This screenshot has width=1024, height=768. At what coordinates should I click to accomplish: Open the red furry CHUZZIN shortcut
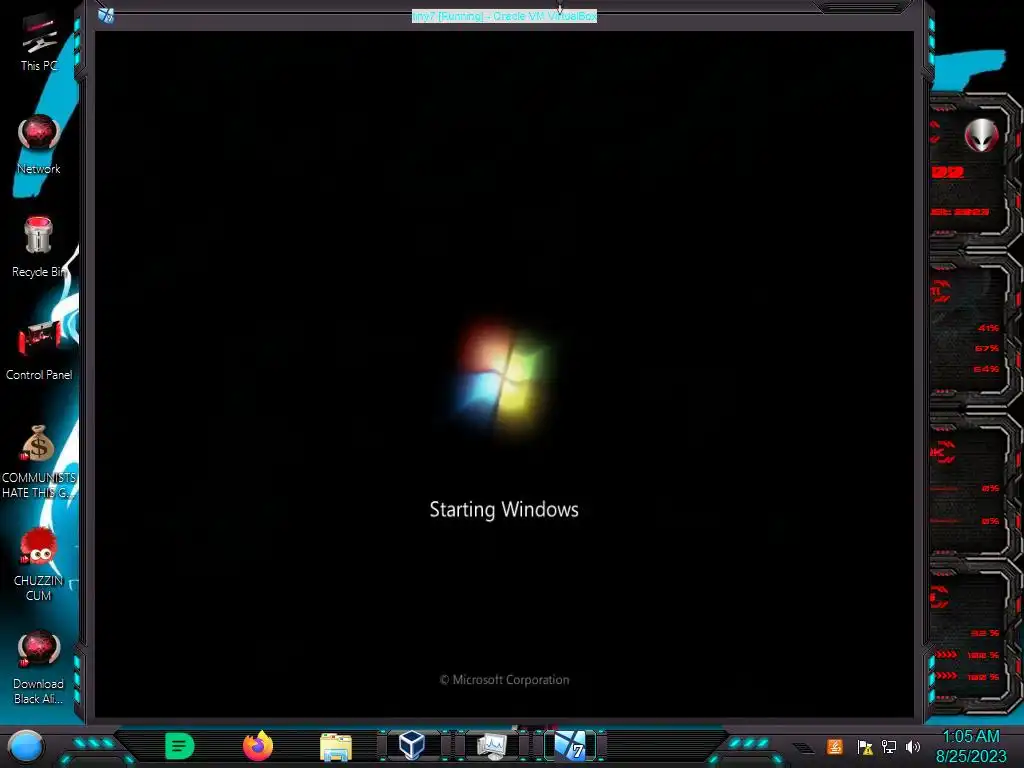[39, 564]
